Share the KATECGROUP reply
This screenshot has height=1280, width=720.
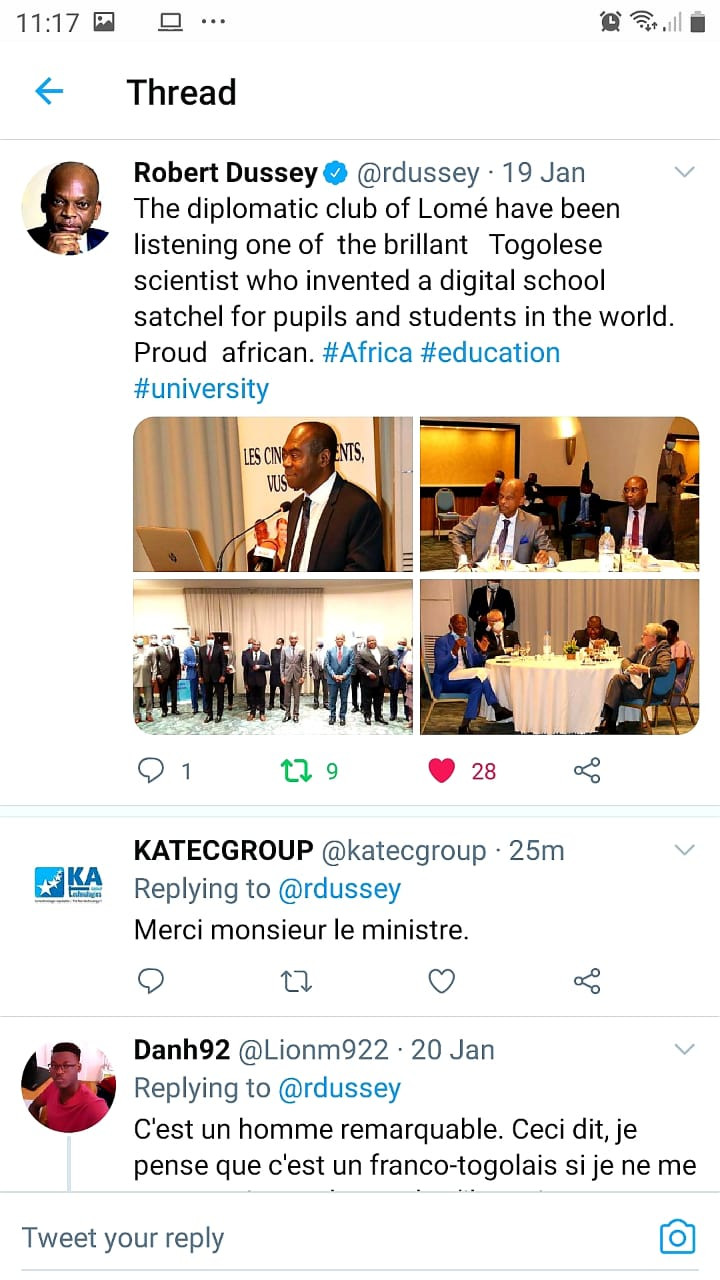[x=587, y=981]
